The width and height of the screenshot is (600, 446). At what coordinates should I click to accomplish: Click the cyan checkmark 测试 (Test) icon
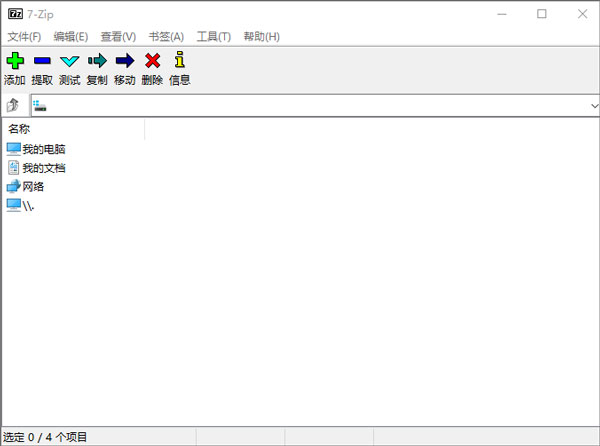pos(70,61)
